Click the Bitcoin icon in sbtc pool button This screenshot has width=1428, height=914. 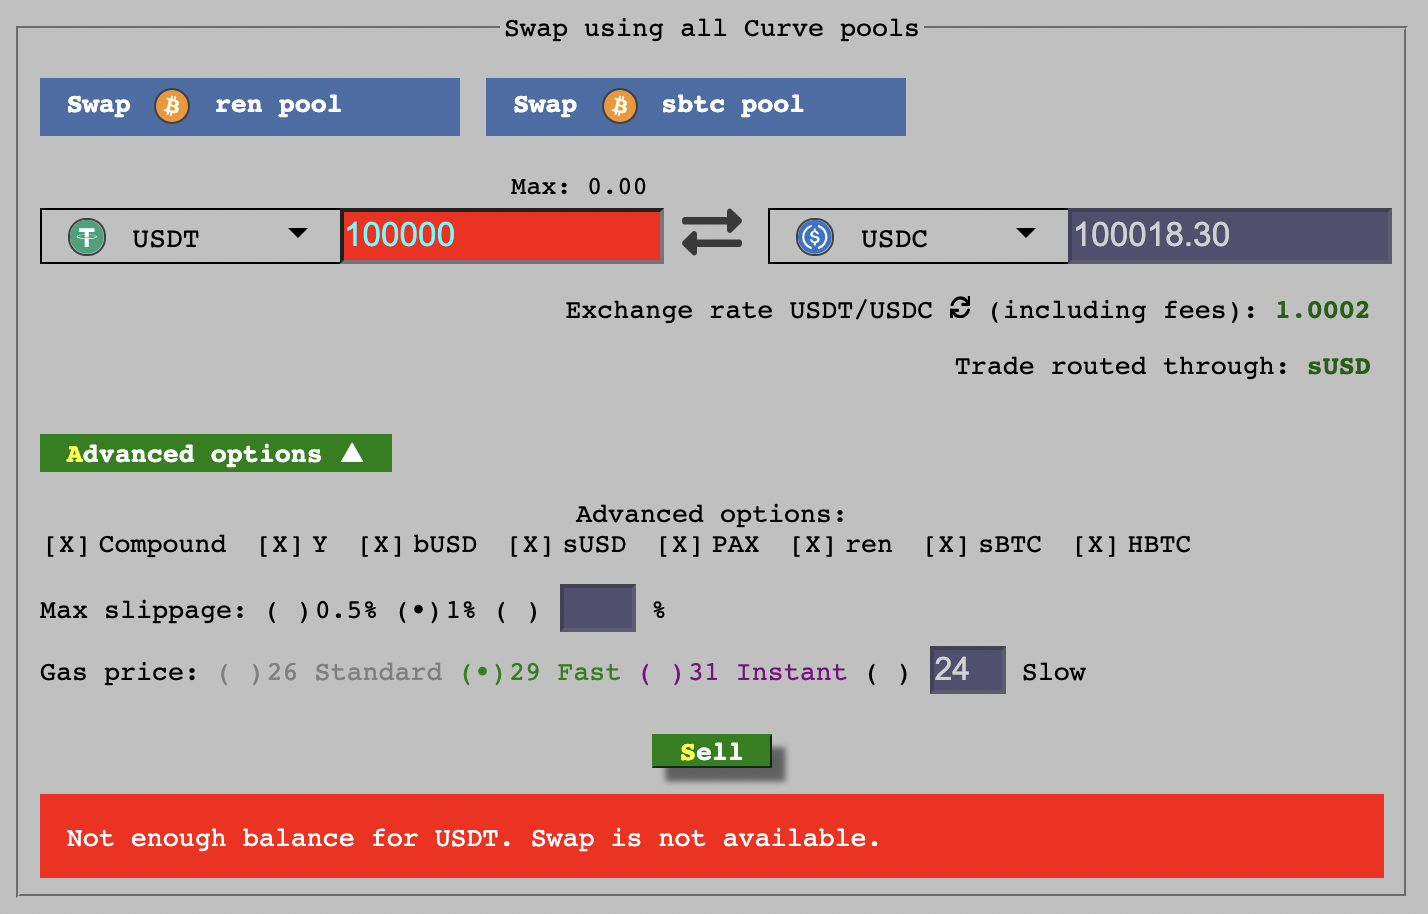point(619,105)
